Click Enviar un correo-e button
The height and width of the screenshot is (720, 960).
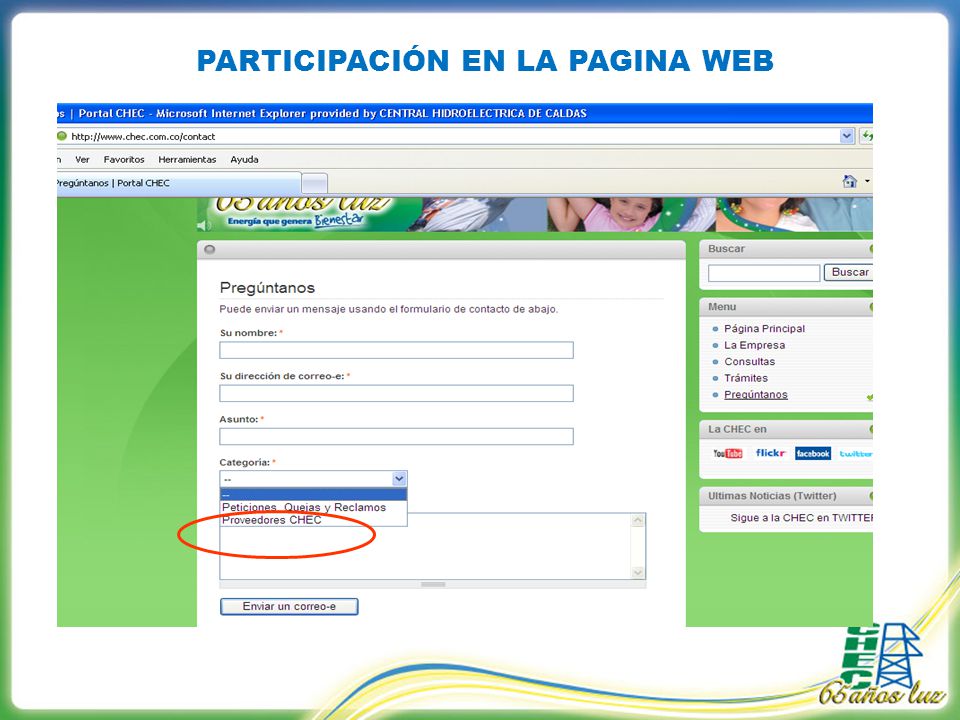coord(289,606)
